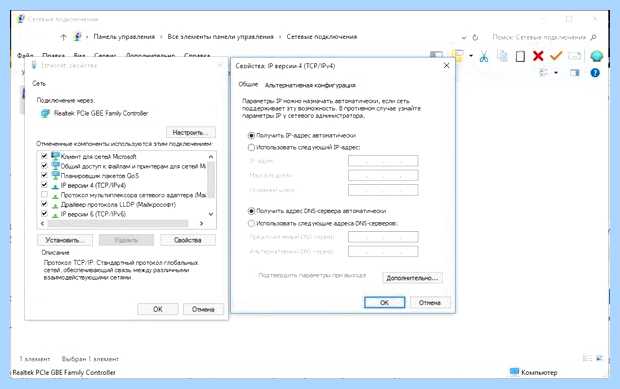Expand the chevron after Все элементы панели управления

pyautogui.click(x=280, y=37)
